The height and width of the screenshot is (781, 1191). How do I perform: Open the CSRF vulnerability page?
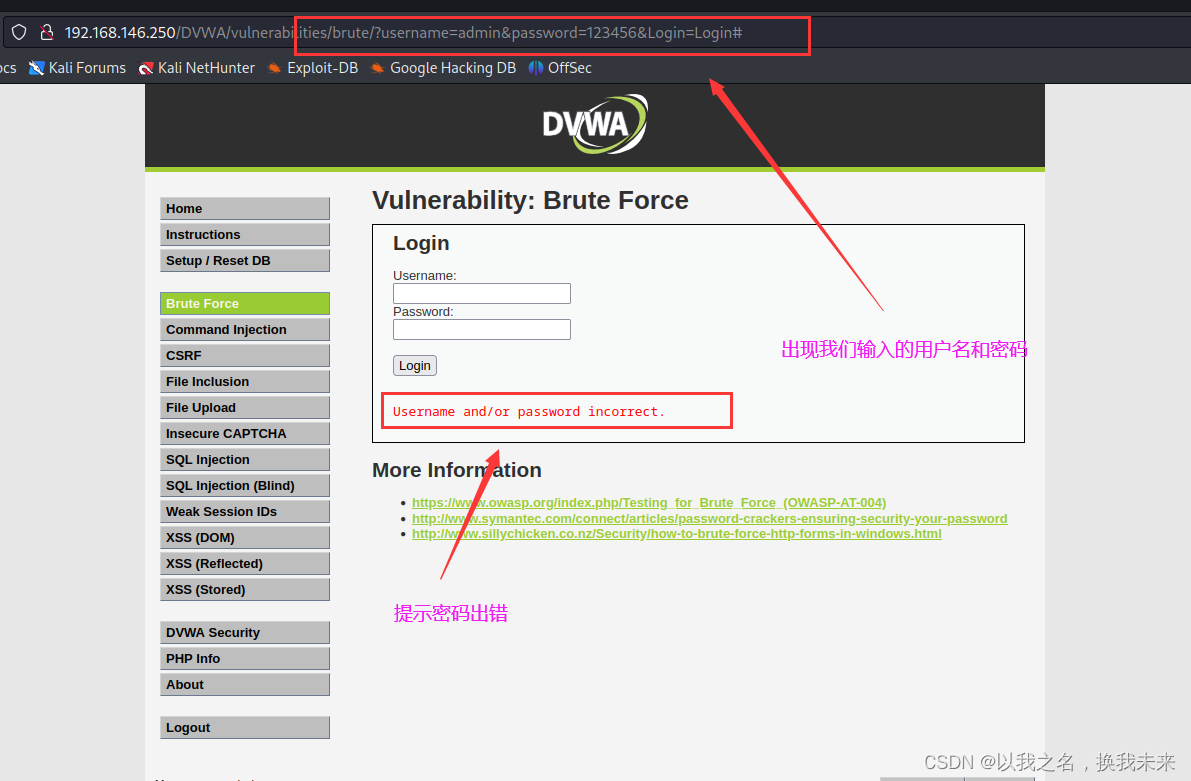[245, 356]
